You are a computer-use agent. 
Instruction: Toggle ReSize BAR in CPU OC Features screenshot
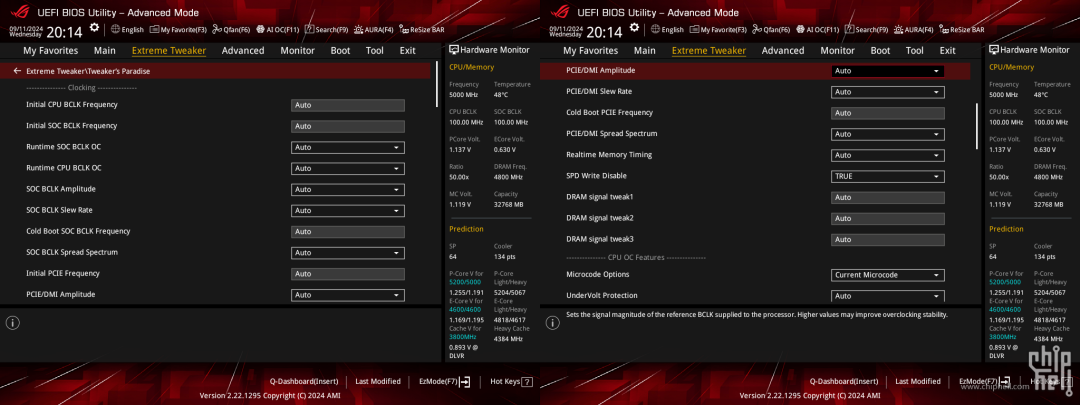962,30
